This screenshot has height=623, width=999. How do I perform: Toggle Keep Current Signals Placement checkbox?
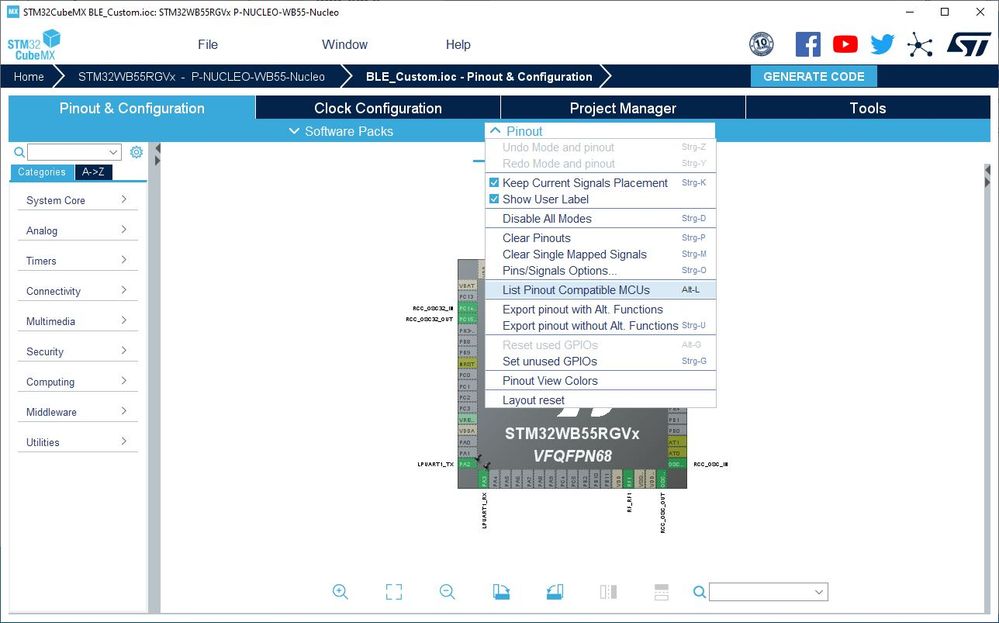494,183
